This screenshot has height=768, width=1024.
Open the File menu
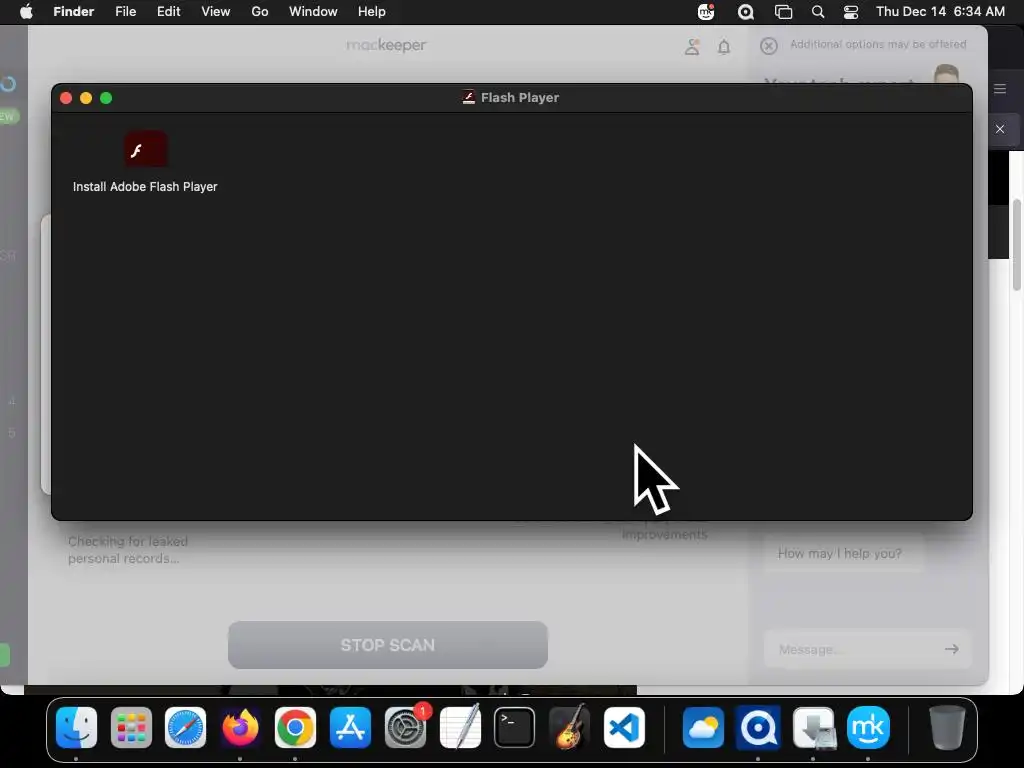(125, 12)
